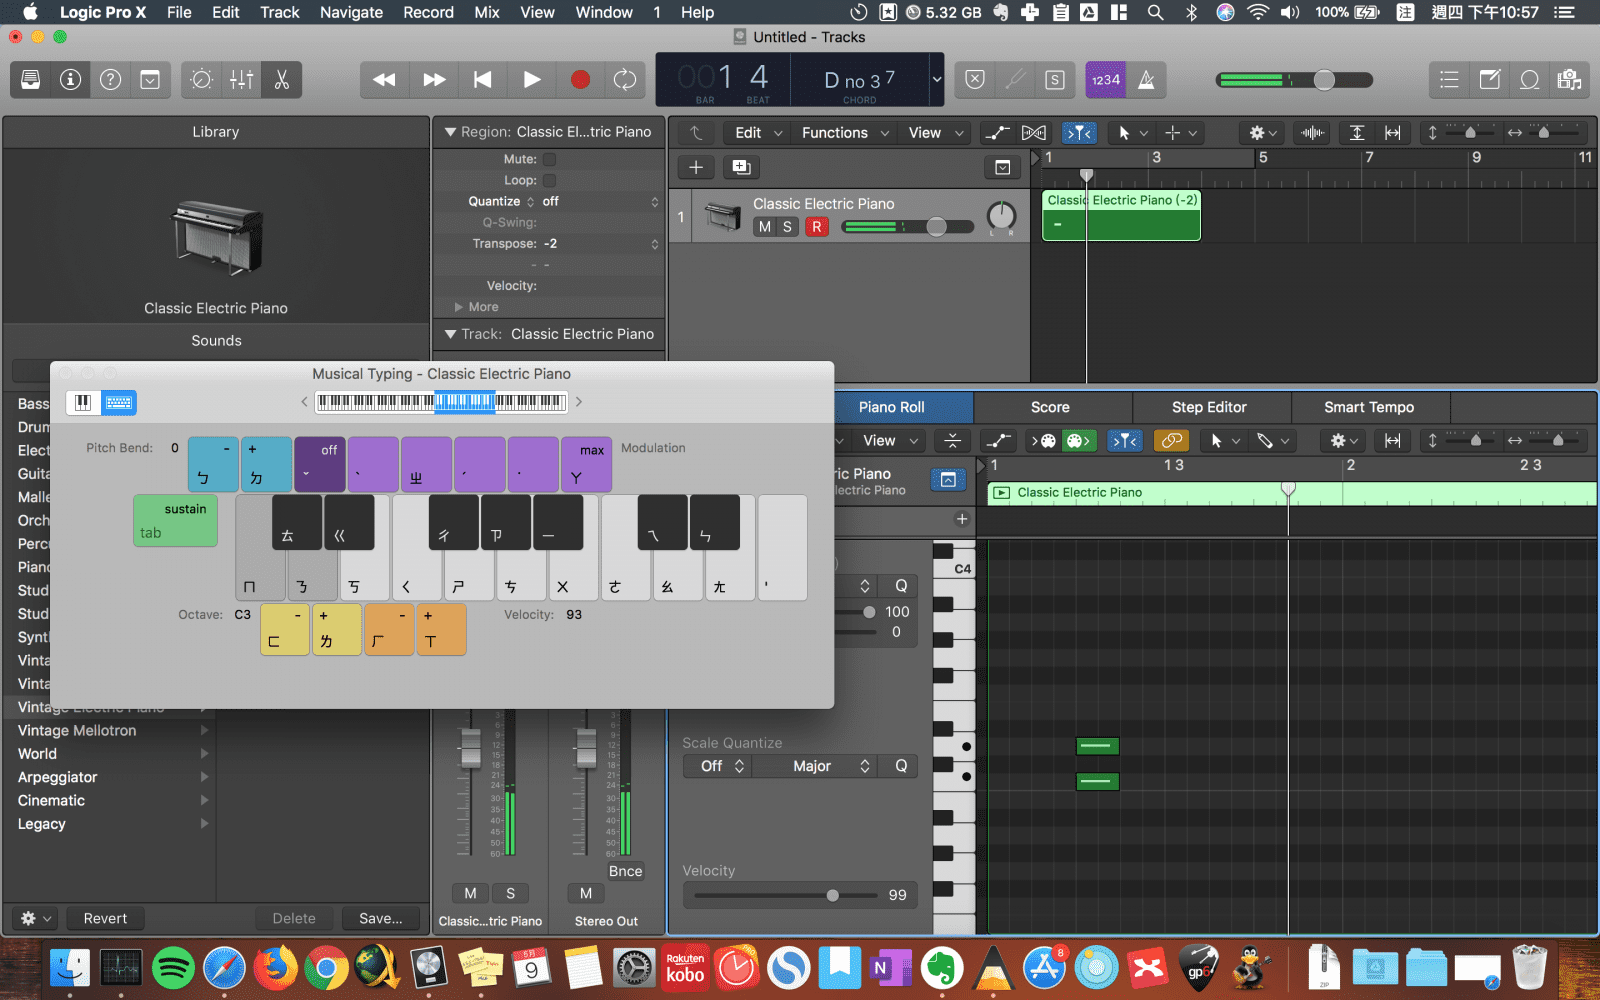Screen dimensions: 1600x1000
Task: Click the master volume slider knob
Action: point(1324,80)
